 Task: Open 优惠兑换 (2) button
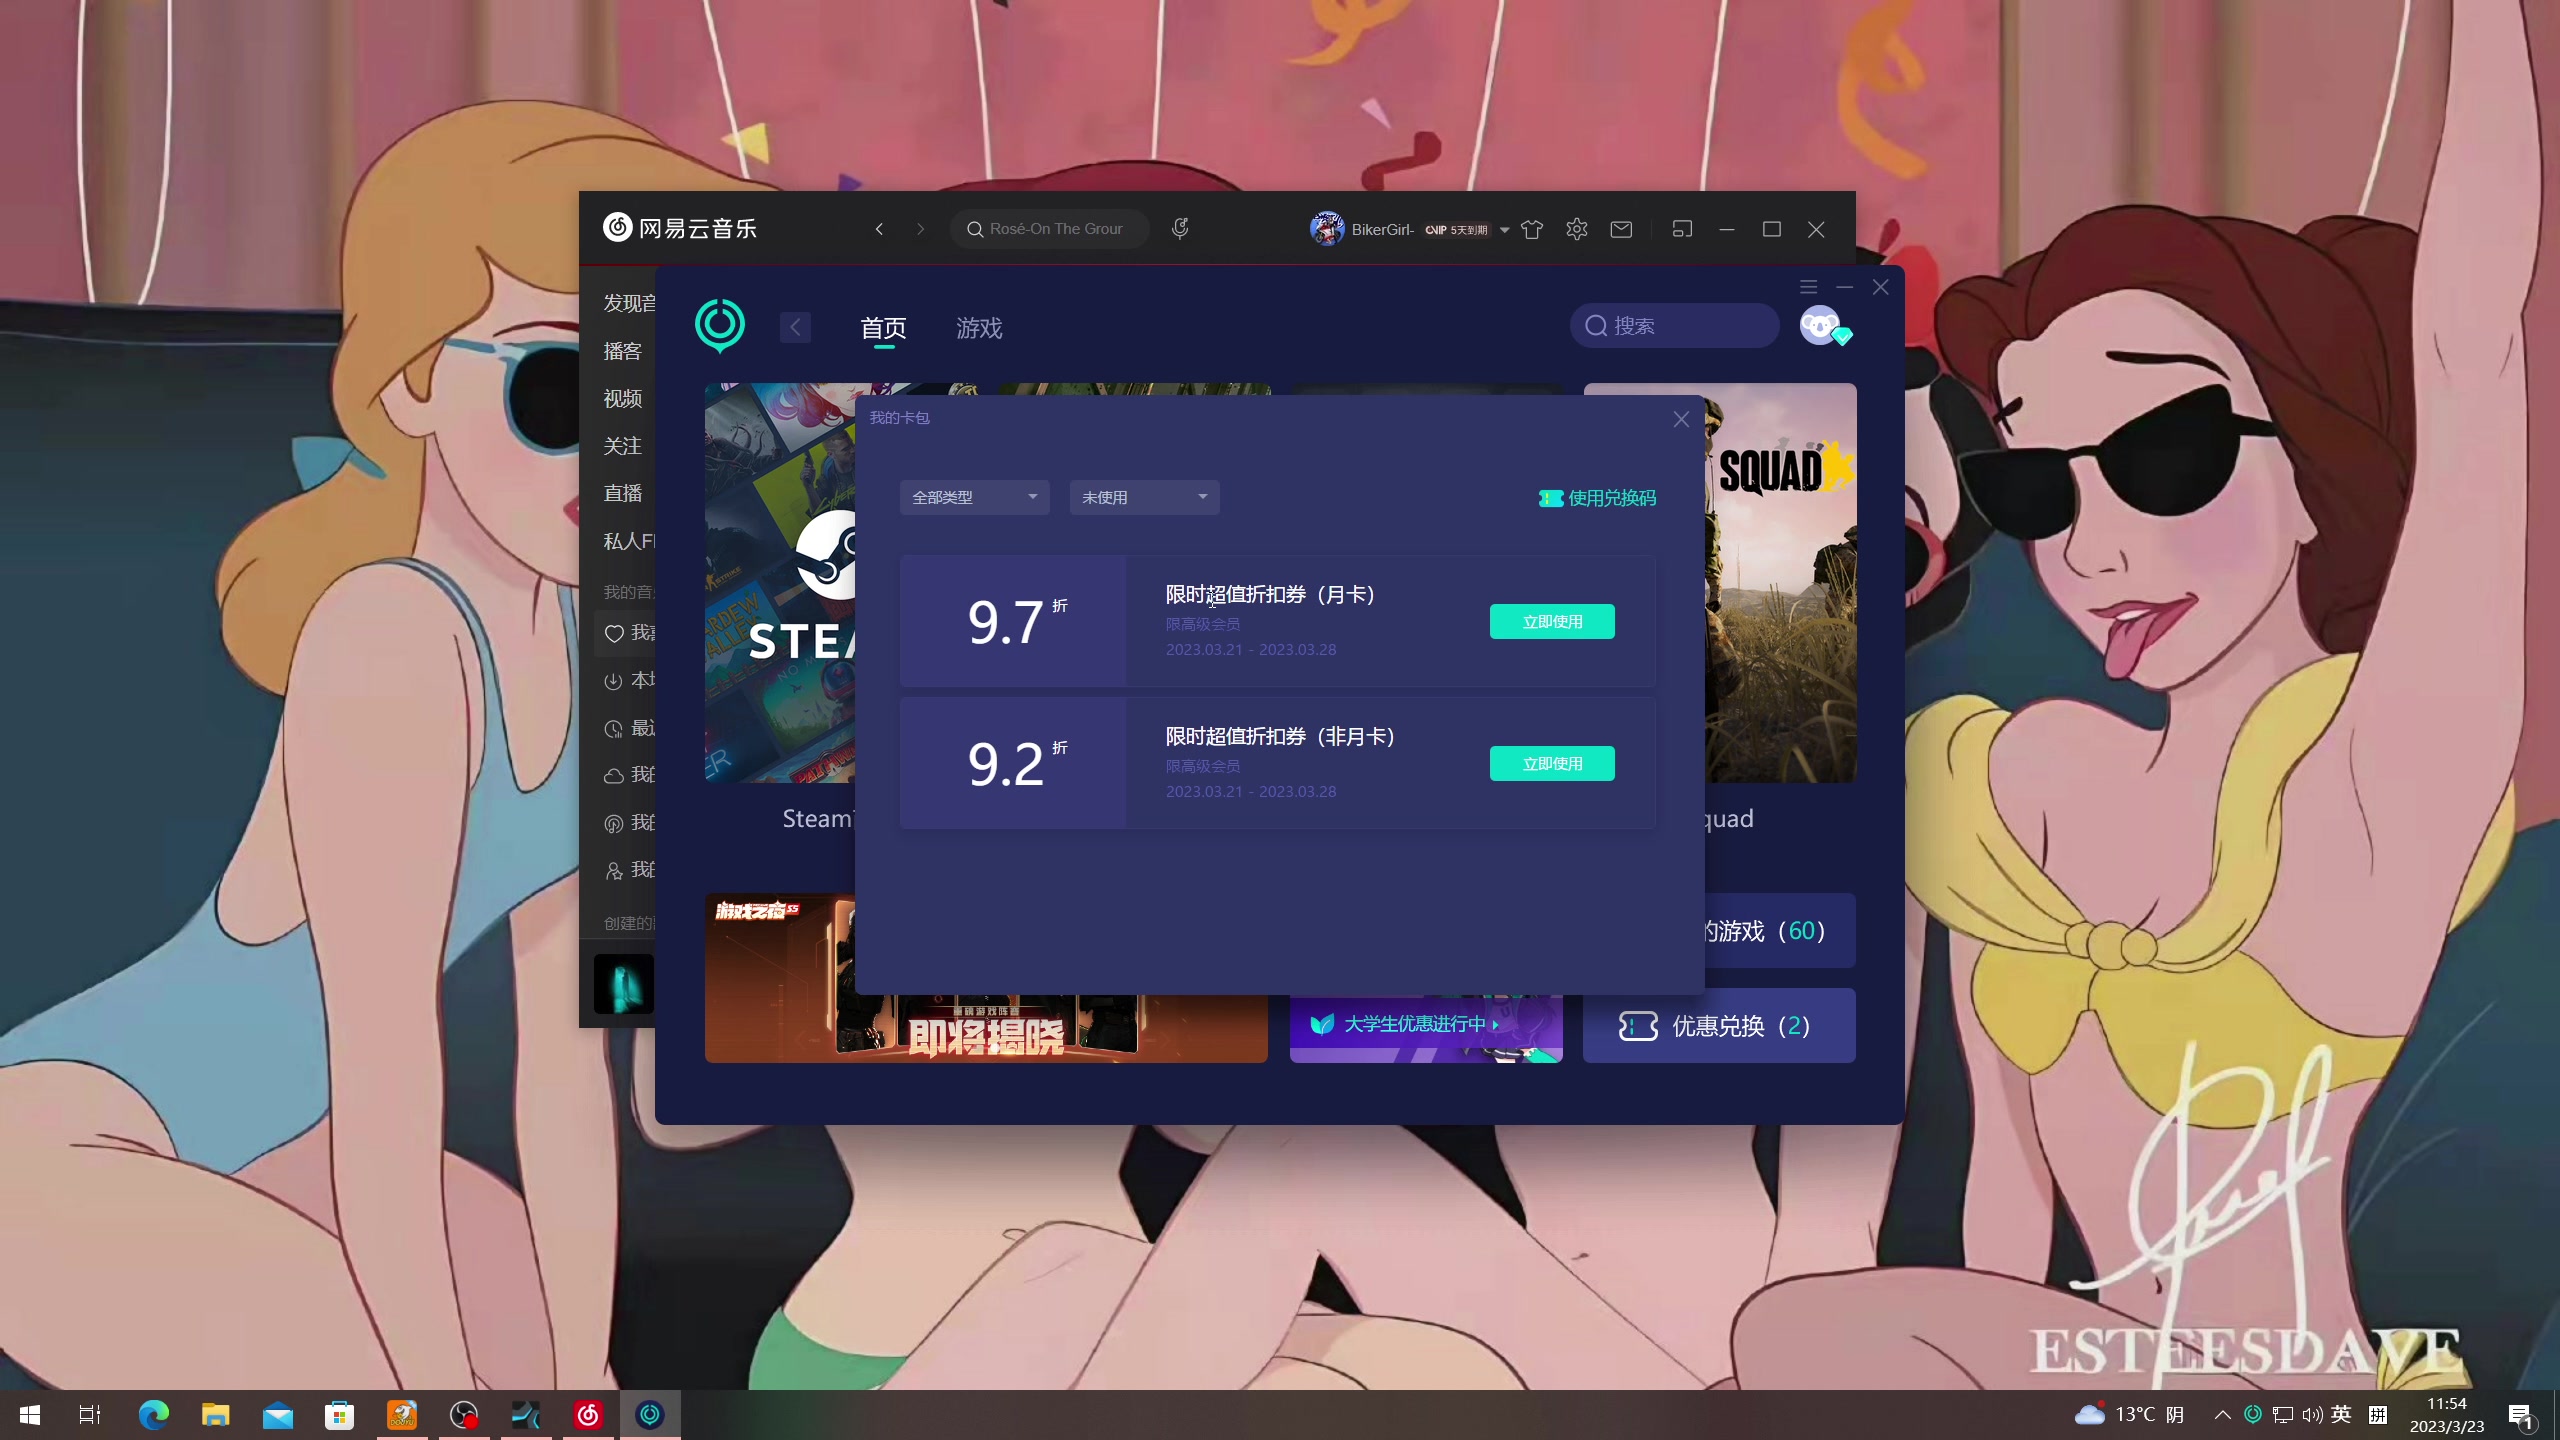pyautogui.click(x=1719, y=1026)
